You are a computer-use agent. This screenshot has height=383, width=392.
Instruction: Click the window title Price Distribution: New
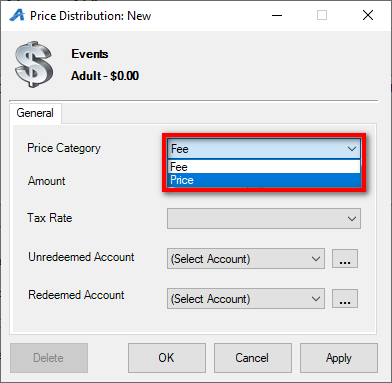pyautogui.click(x=90, y=16)
